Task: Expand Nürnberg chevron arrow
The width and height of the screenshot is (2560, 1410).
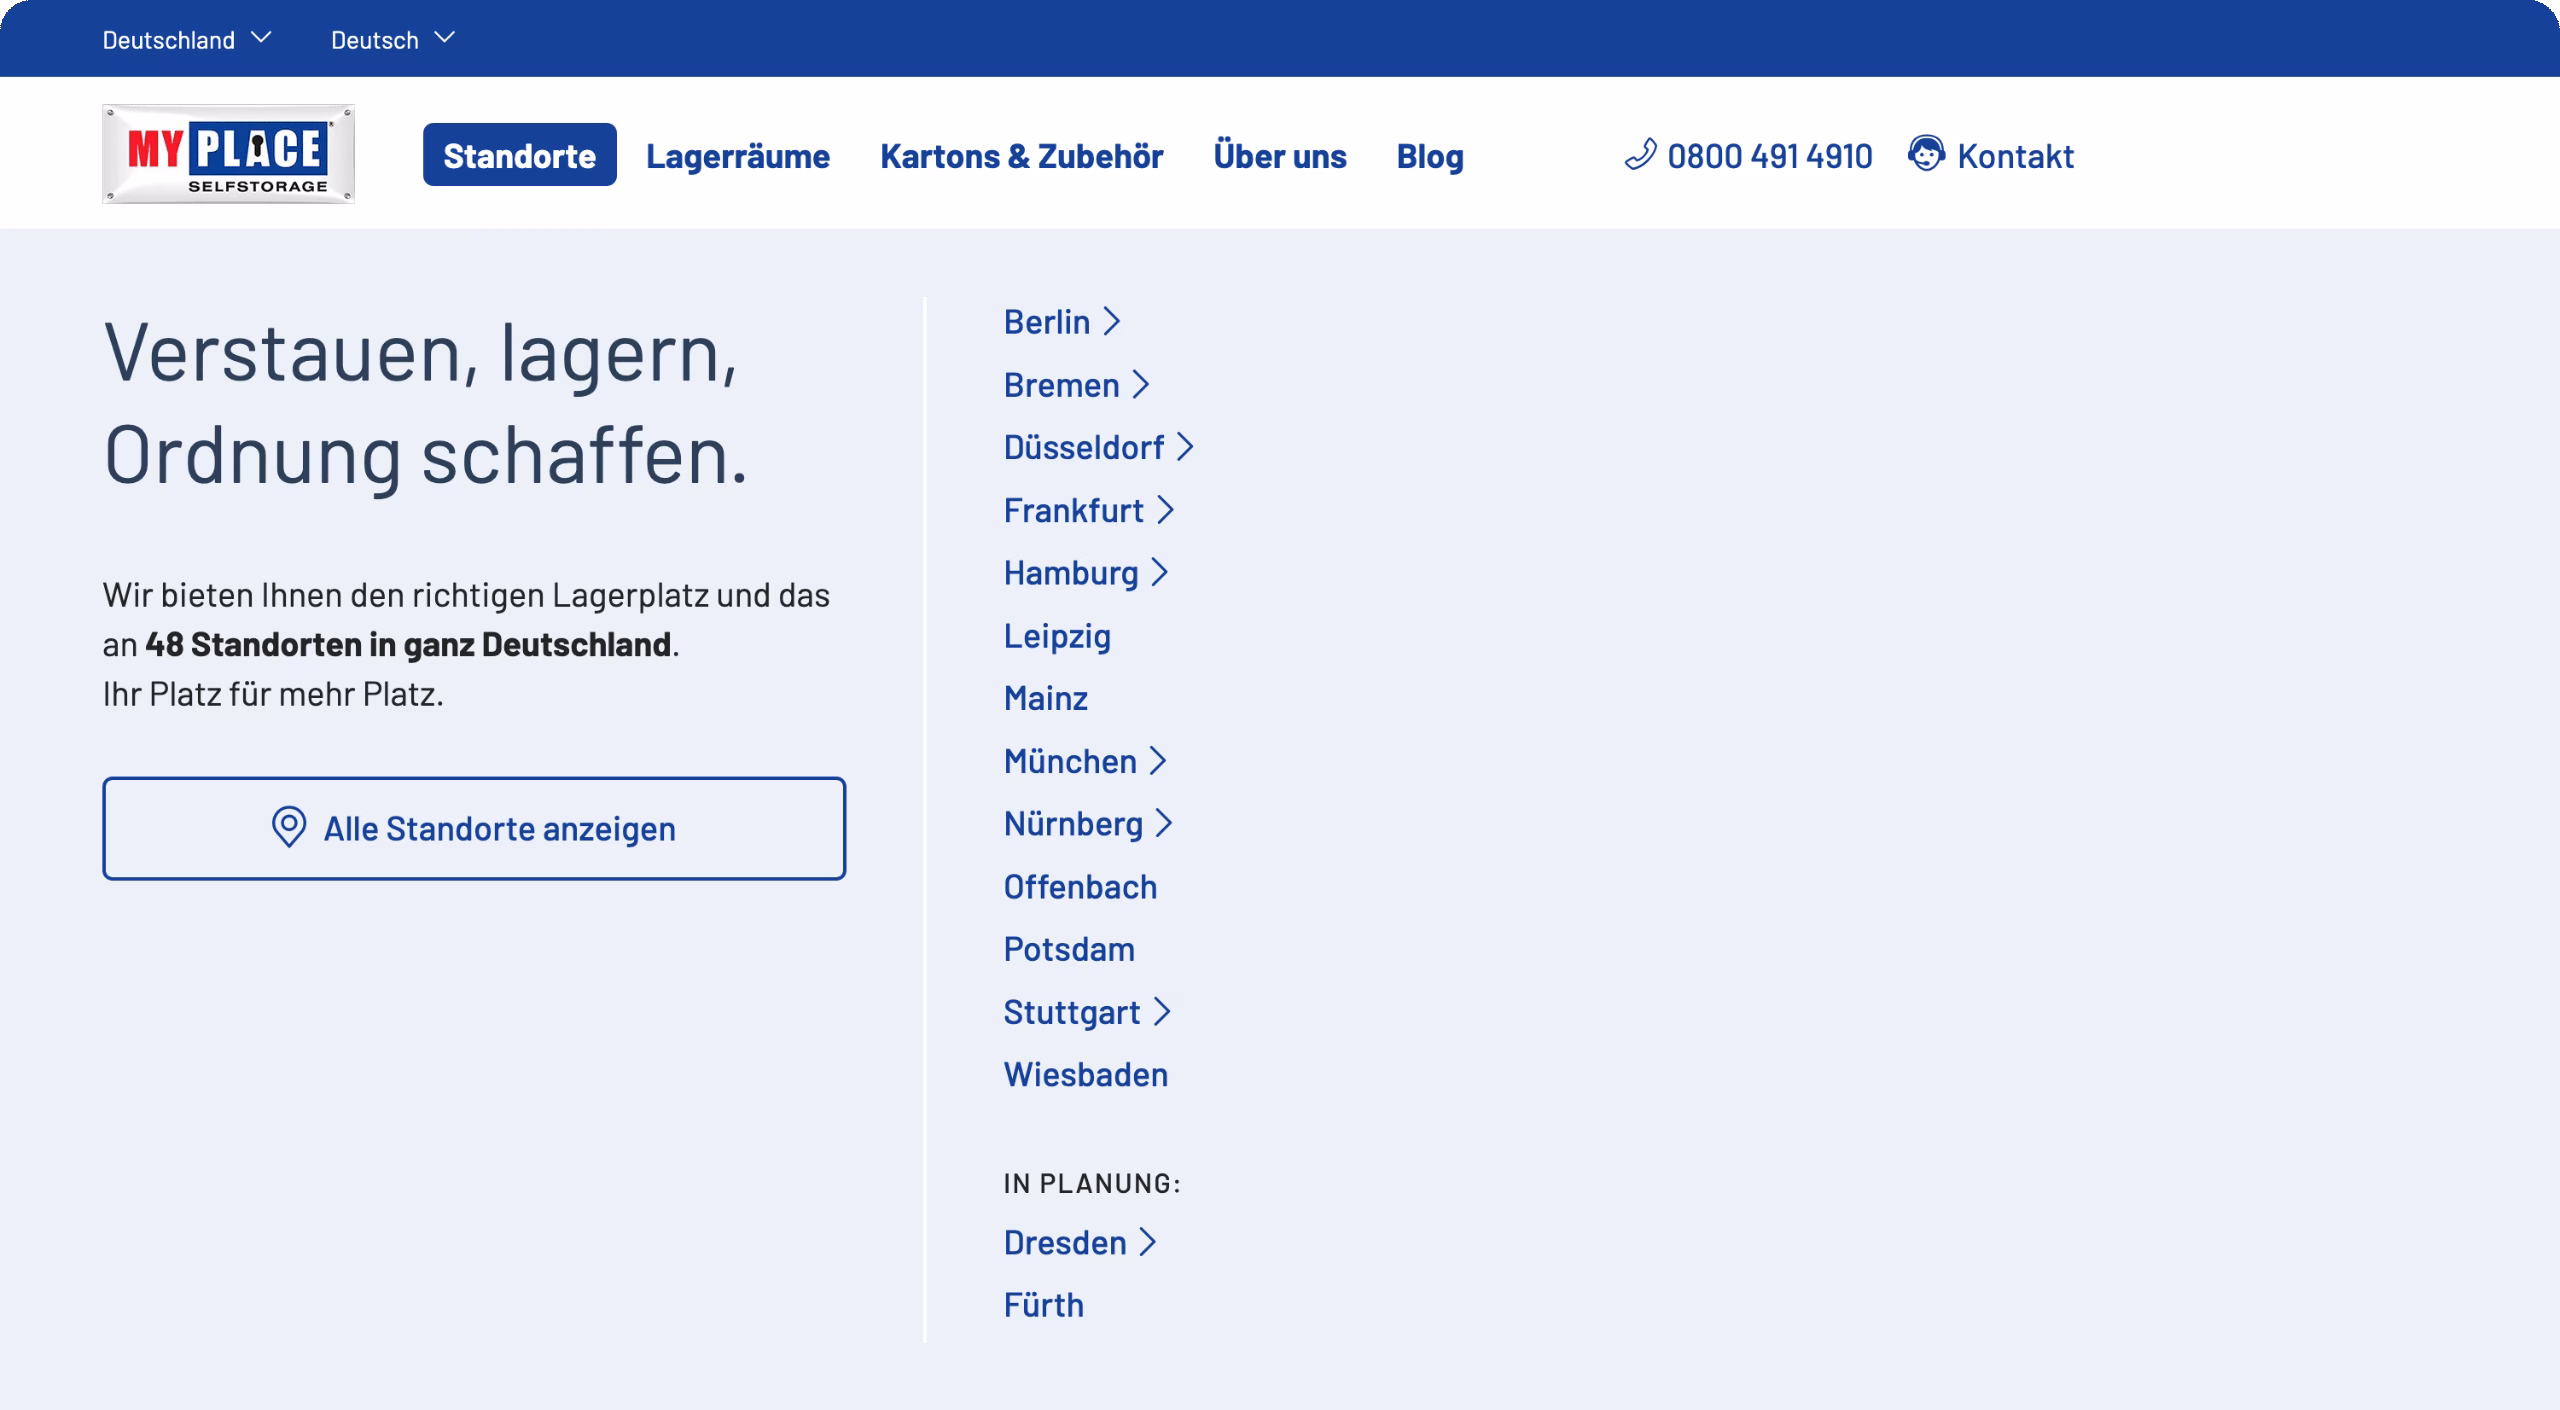Action: point(1163,824)
